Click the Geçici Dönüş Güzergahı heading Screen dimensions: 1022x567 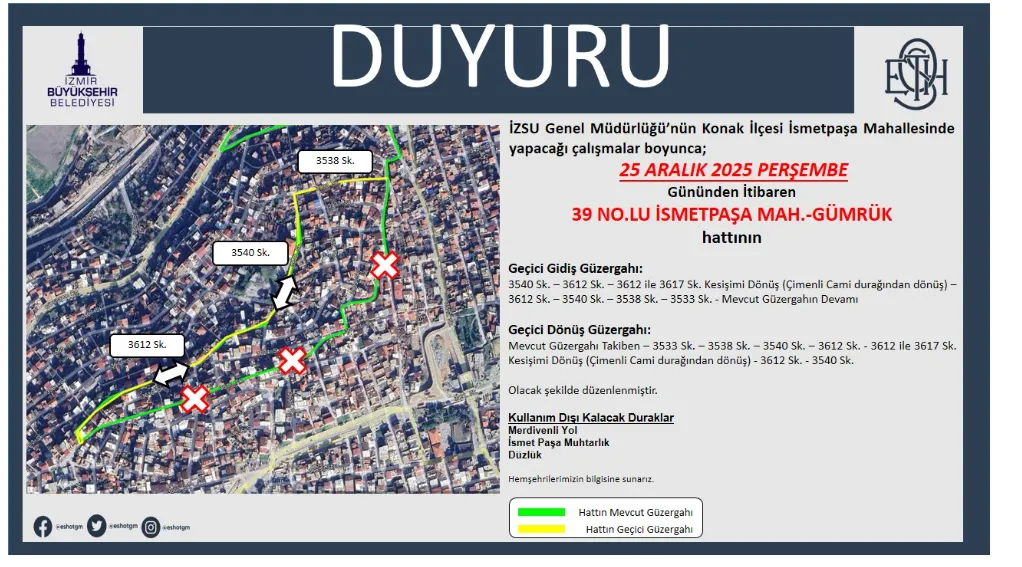point(579,330)
